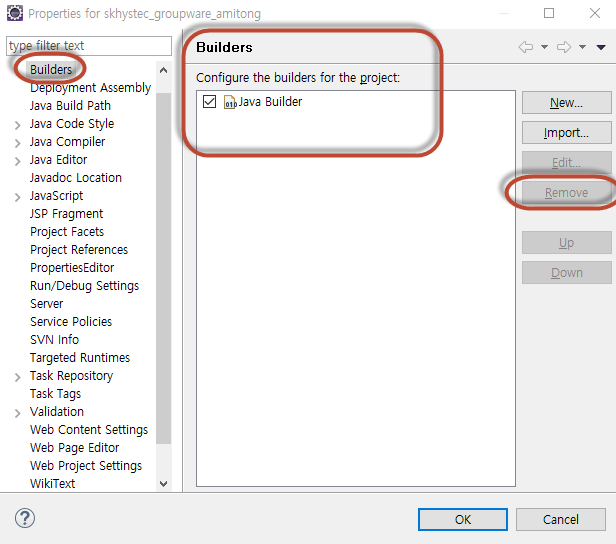The height and width of the screenshot is (544, 616).
Task: Click the Java Builder file icon
Action: pyautogui.click(x=230, y=102)
